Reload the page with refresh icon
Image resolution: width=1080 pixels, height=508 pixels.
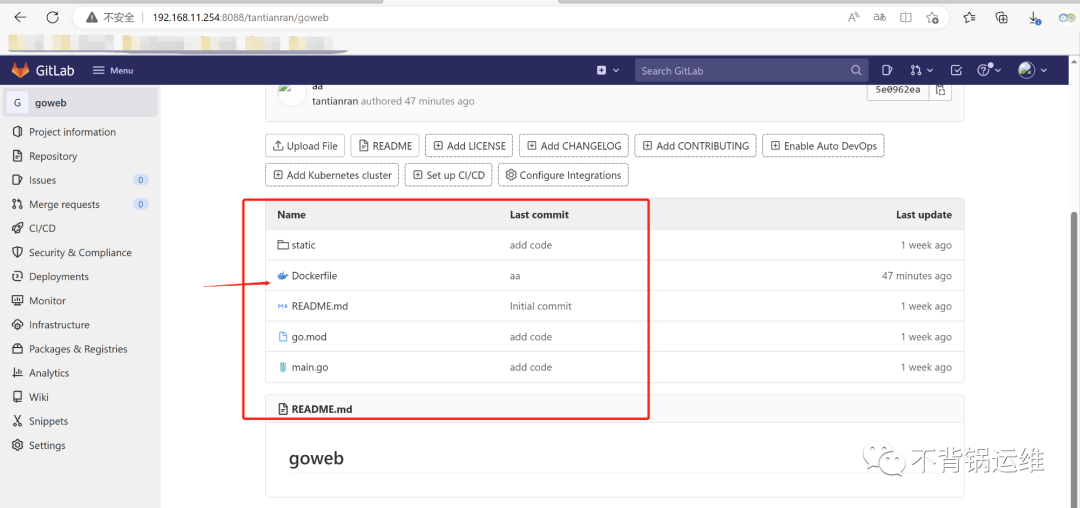coord(53,18)
